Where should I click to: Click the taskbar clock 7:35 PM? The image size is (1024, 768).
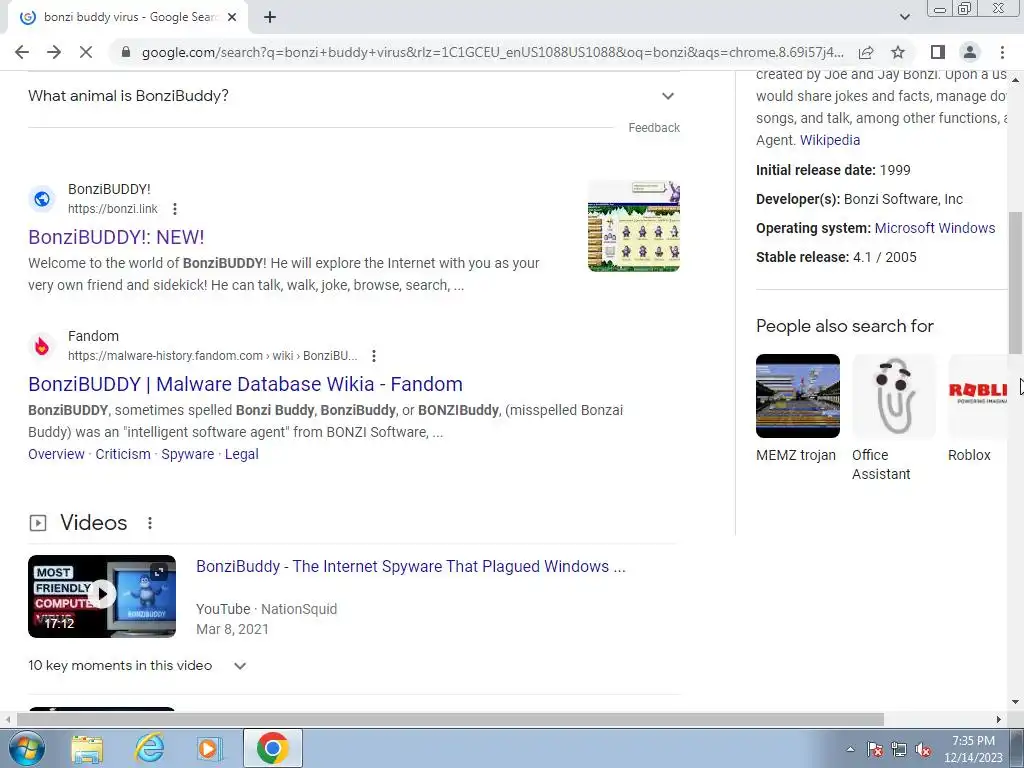973,749
